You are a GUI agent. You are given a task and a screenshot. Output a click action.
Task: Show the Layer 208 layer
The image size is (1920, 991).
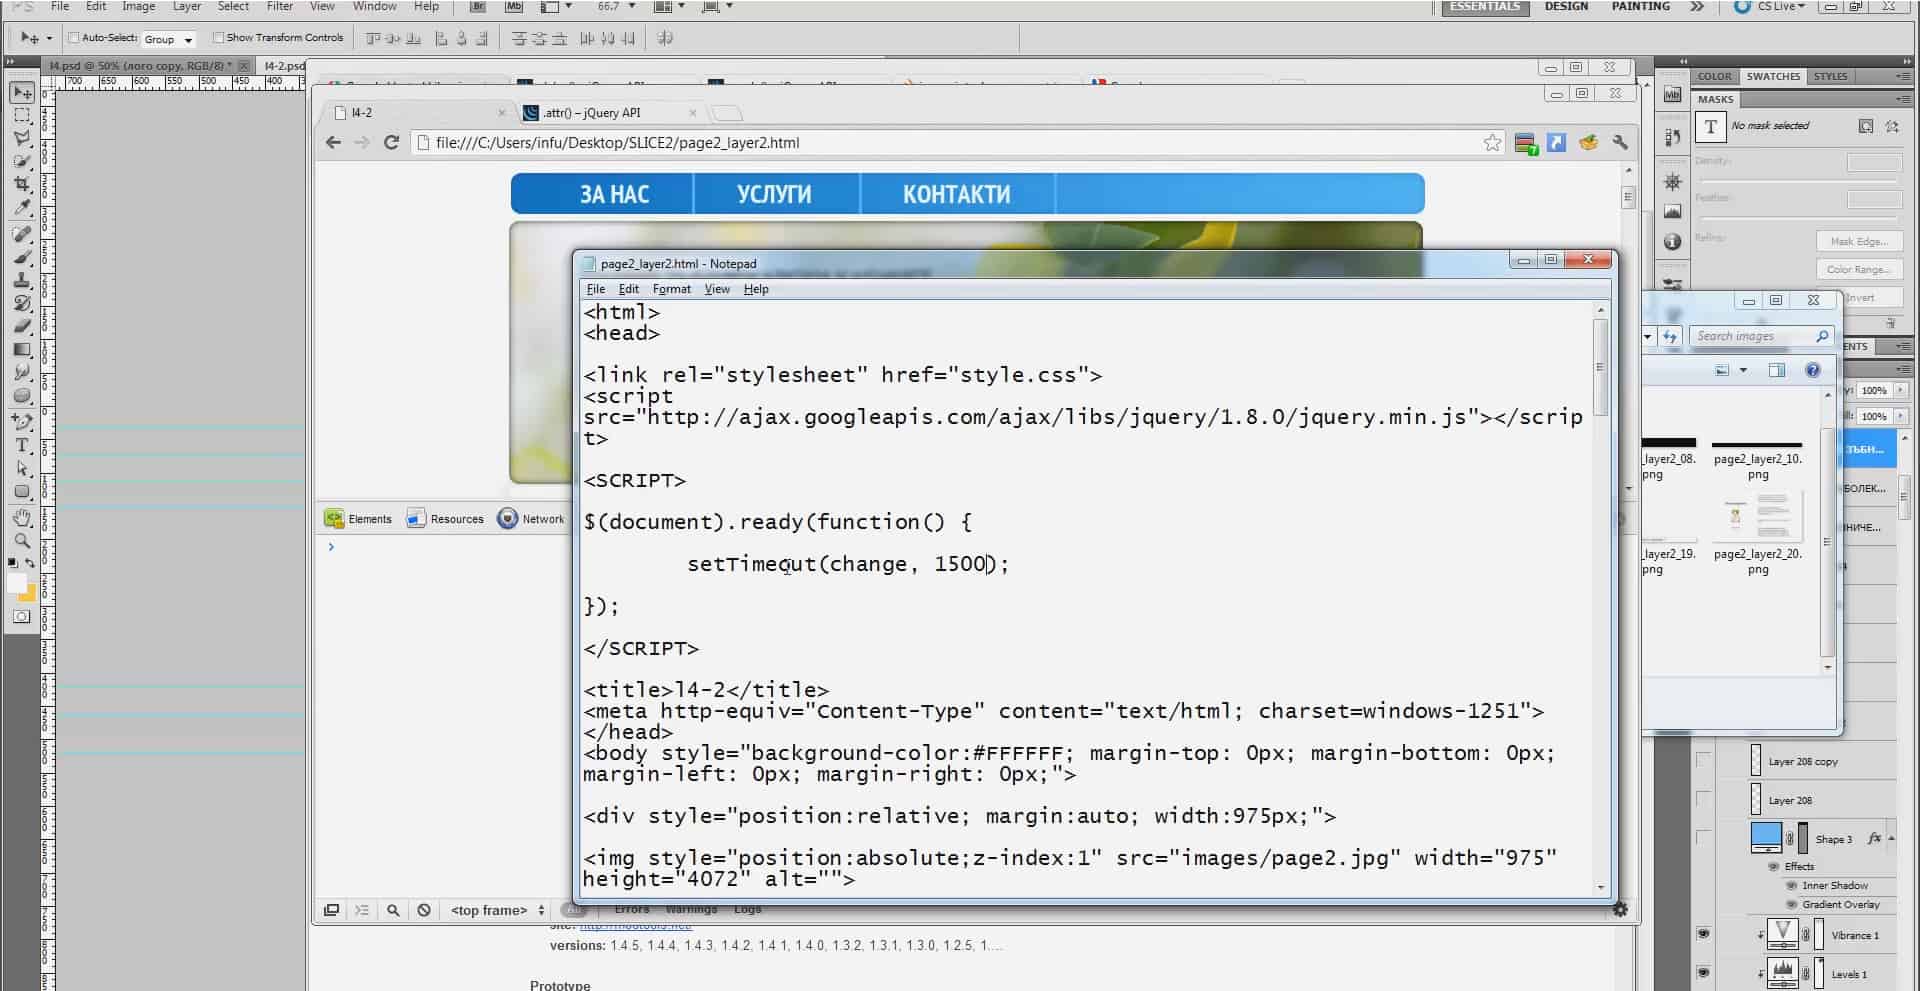coord(1703,799)
